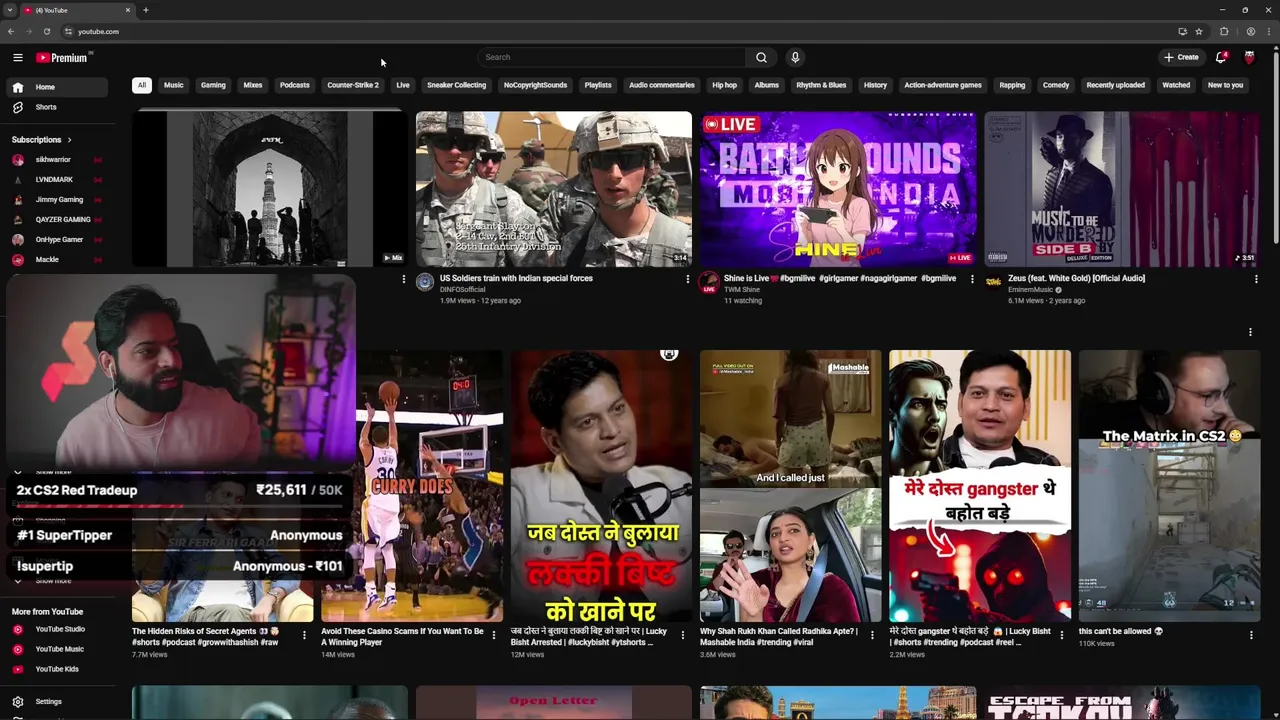Open Shorts shelf three-dot menu

point(1250,332)
